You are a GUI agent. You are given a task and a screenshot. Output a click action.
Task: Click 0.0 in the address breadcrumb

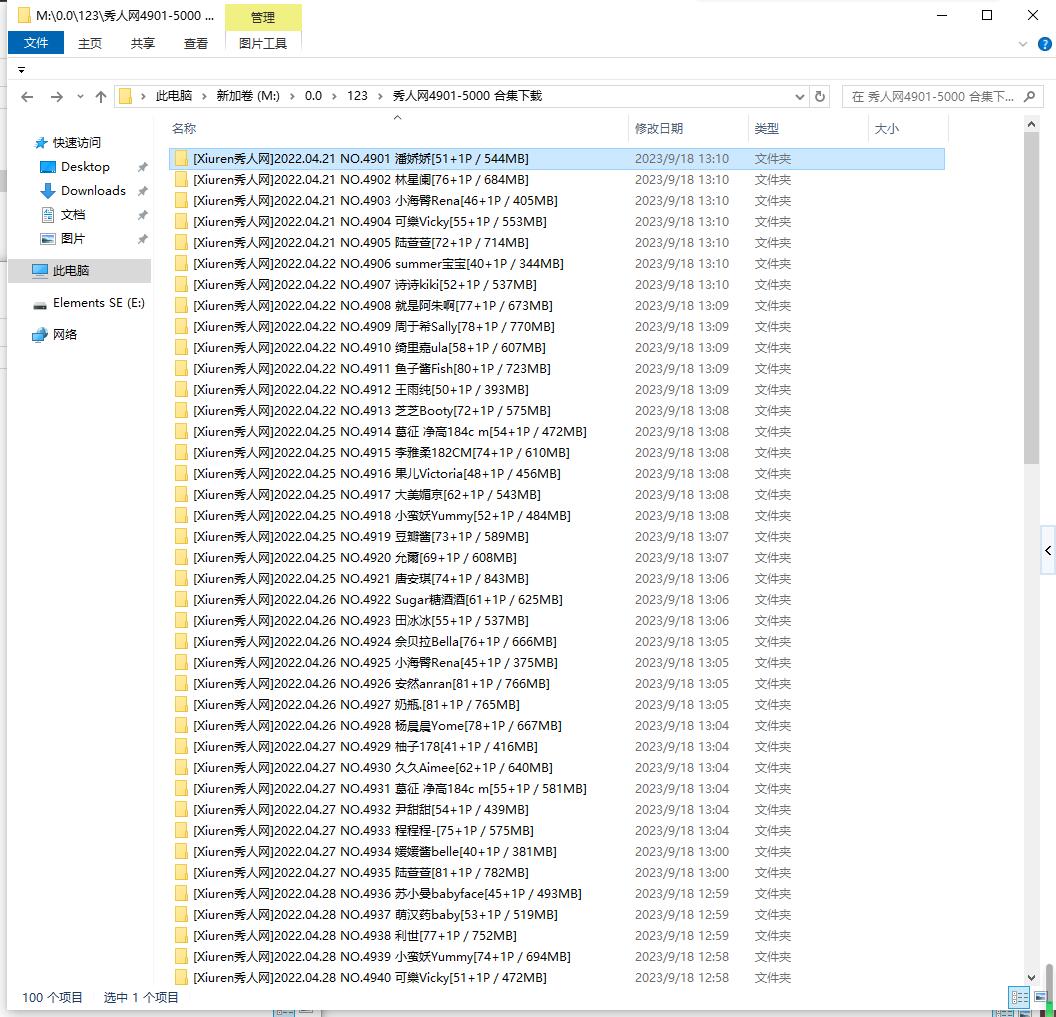click(313, 96)
